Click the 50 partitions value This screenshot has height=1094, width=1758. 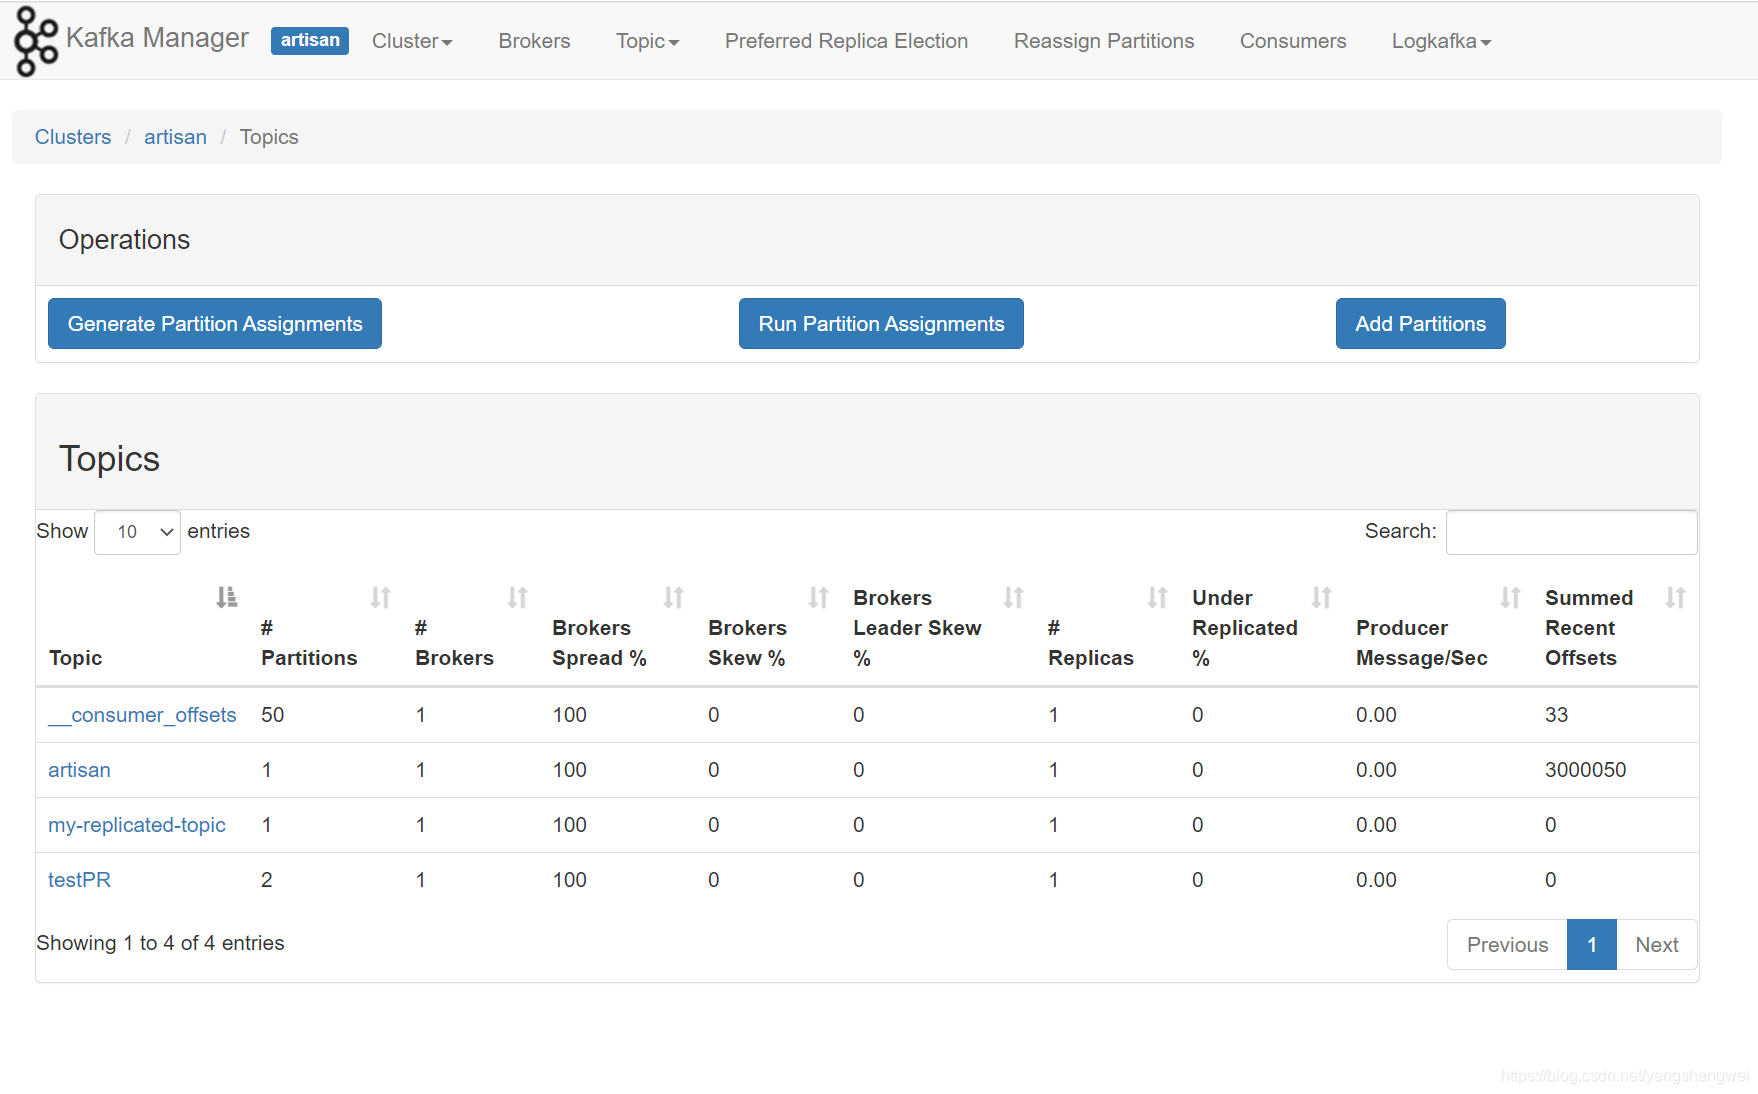273,715
